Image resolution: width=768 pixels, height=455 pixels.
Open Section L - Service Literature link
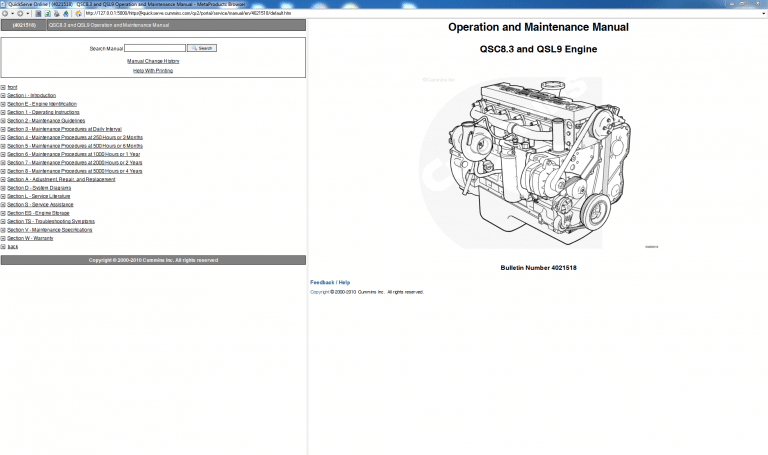39,196
